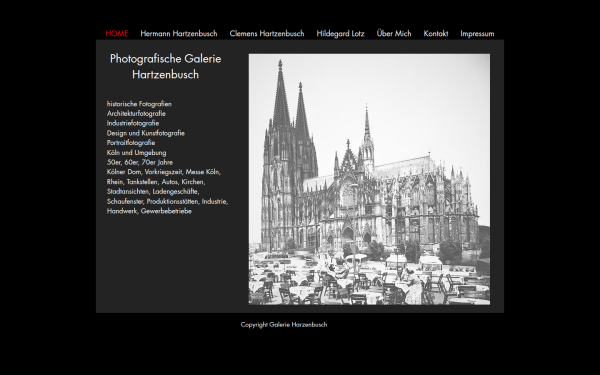Image resolution: width=600 pixels, height=375 pixels.
Task: Click the line 'Handwerk, Gewerbebetriebe'
Action: point(149,211)
